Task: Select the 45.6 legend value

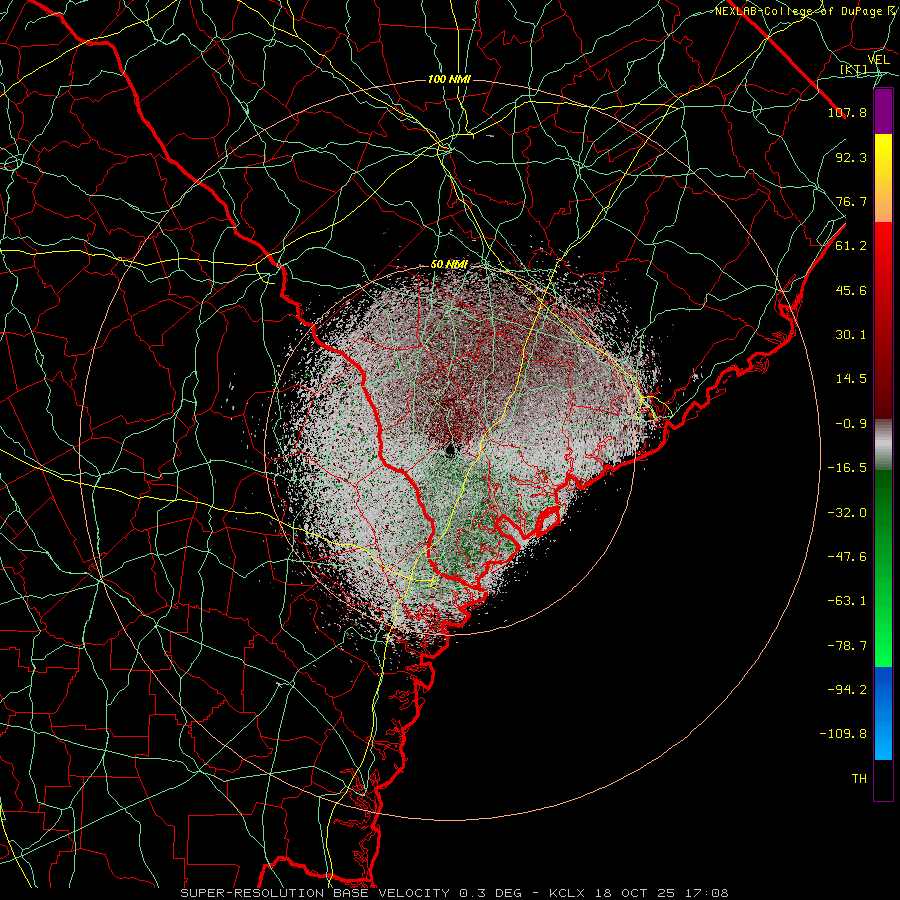Action: pyautogui.click(x=851, y=290)
